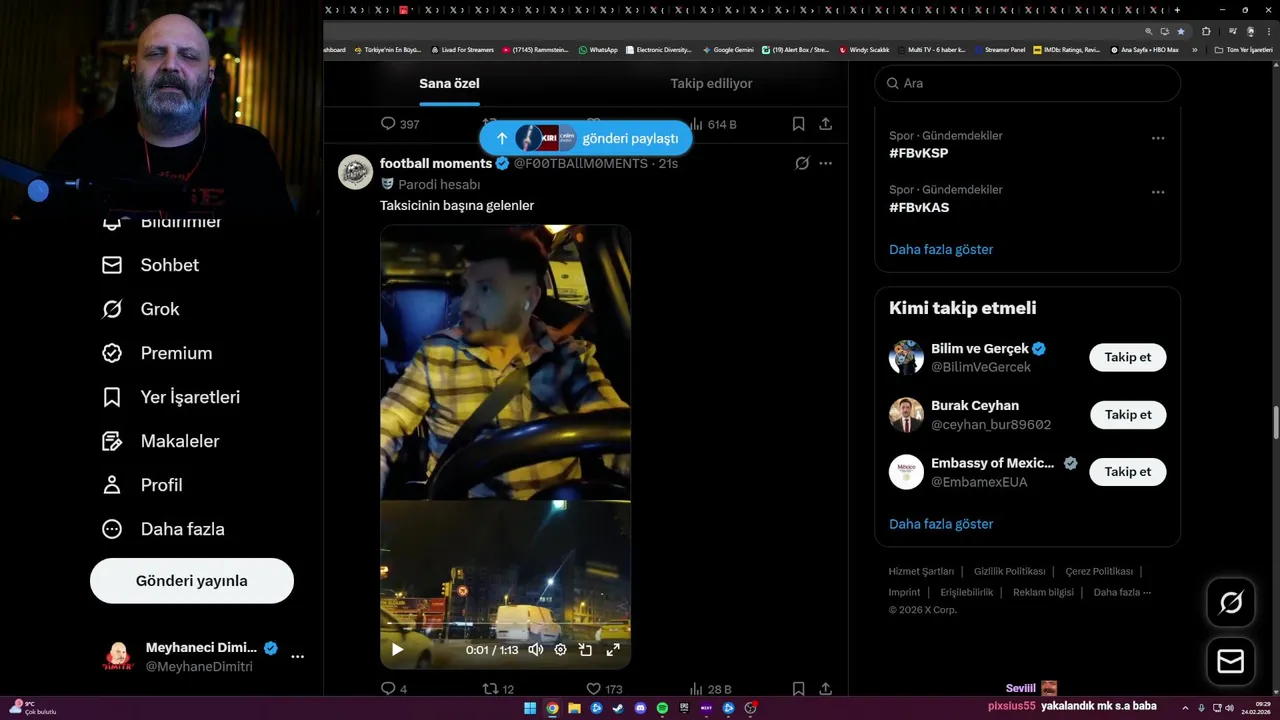
Task: Open Bilim ve Gerçek profile avatar
Action: point(906,357)
